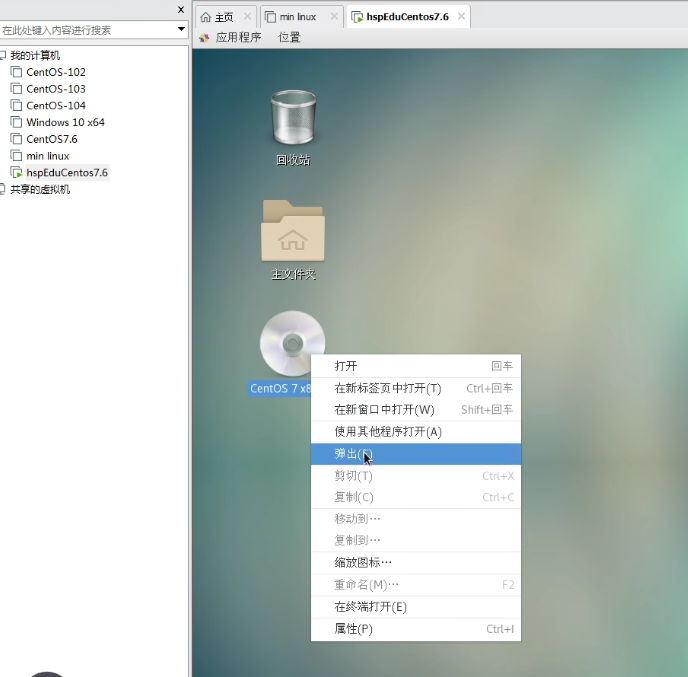Click the VM icon beside Windows 10 x64

point(16,122)
